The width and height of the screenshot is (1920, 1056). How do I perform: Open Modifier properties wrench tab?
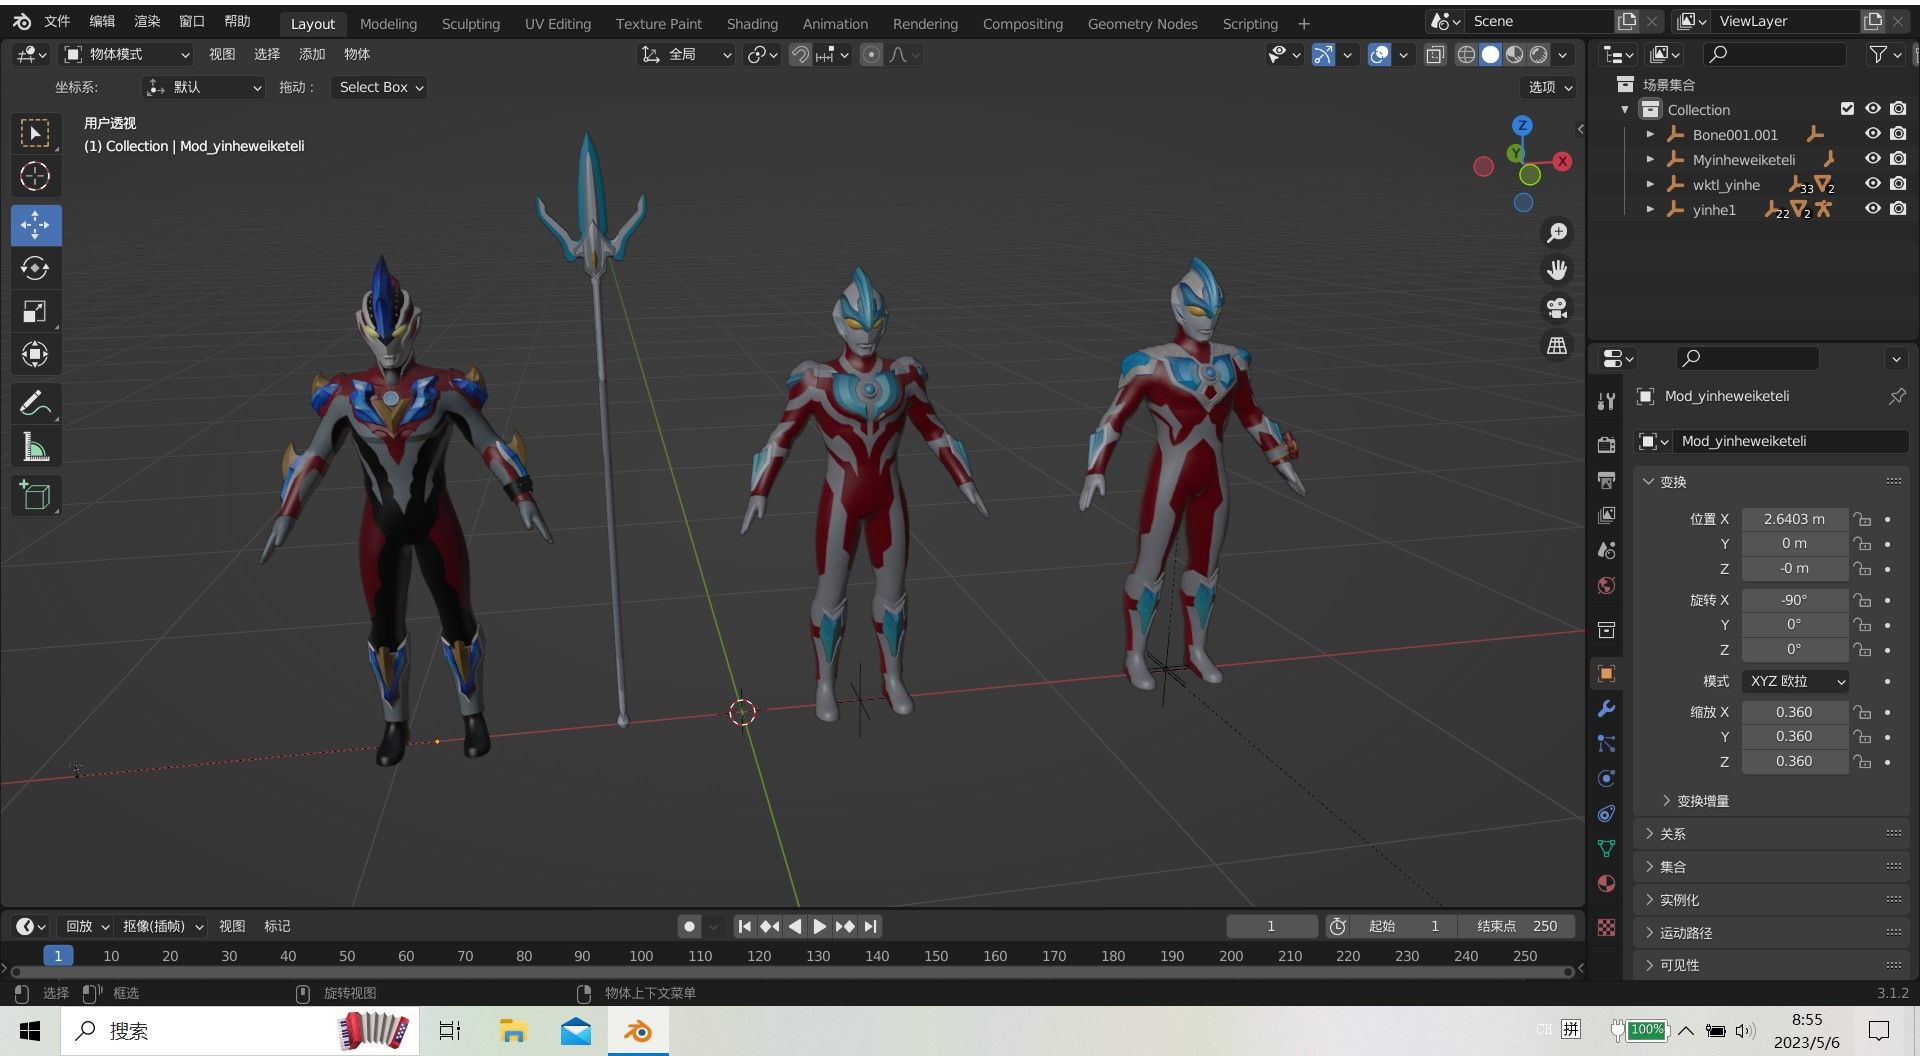click(x=1606, y=709)
